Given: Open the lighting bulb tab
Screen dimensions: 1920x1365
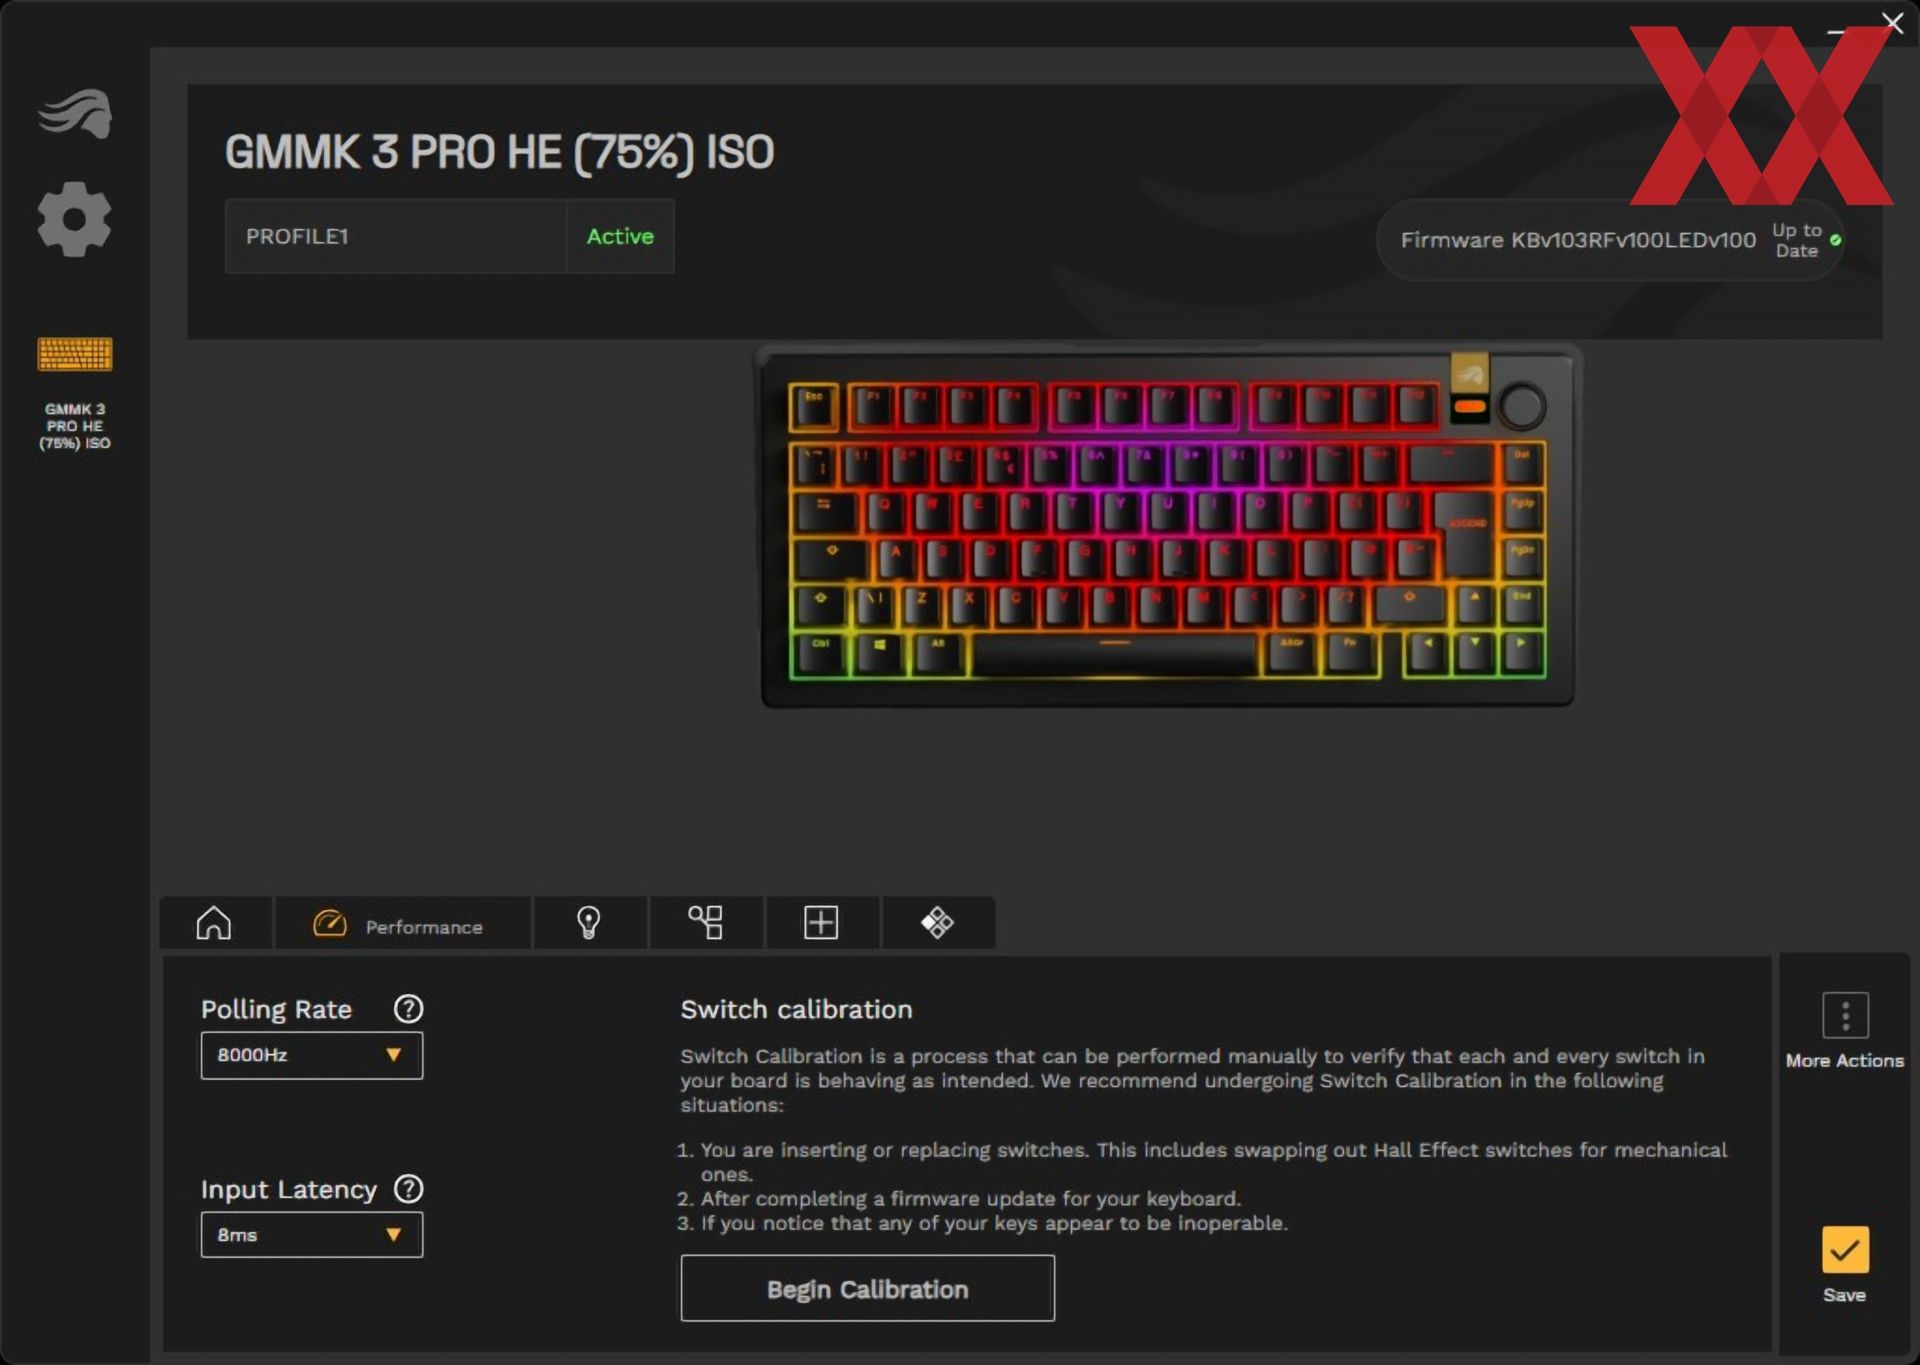Looking at the screenshot, I should pos(589,922).
